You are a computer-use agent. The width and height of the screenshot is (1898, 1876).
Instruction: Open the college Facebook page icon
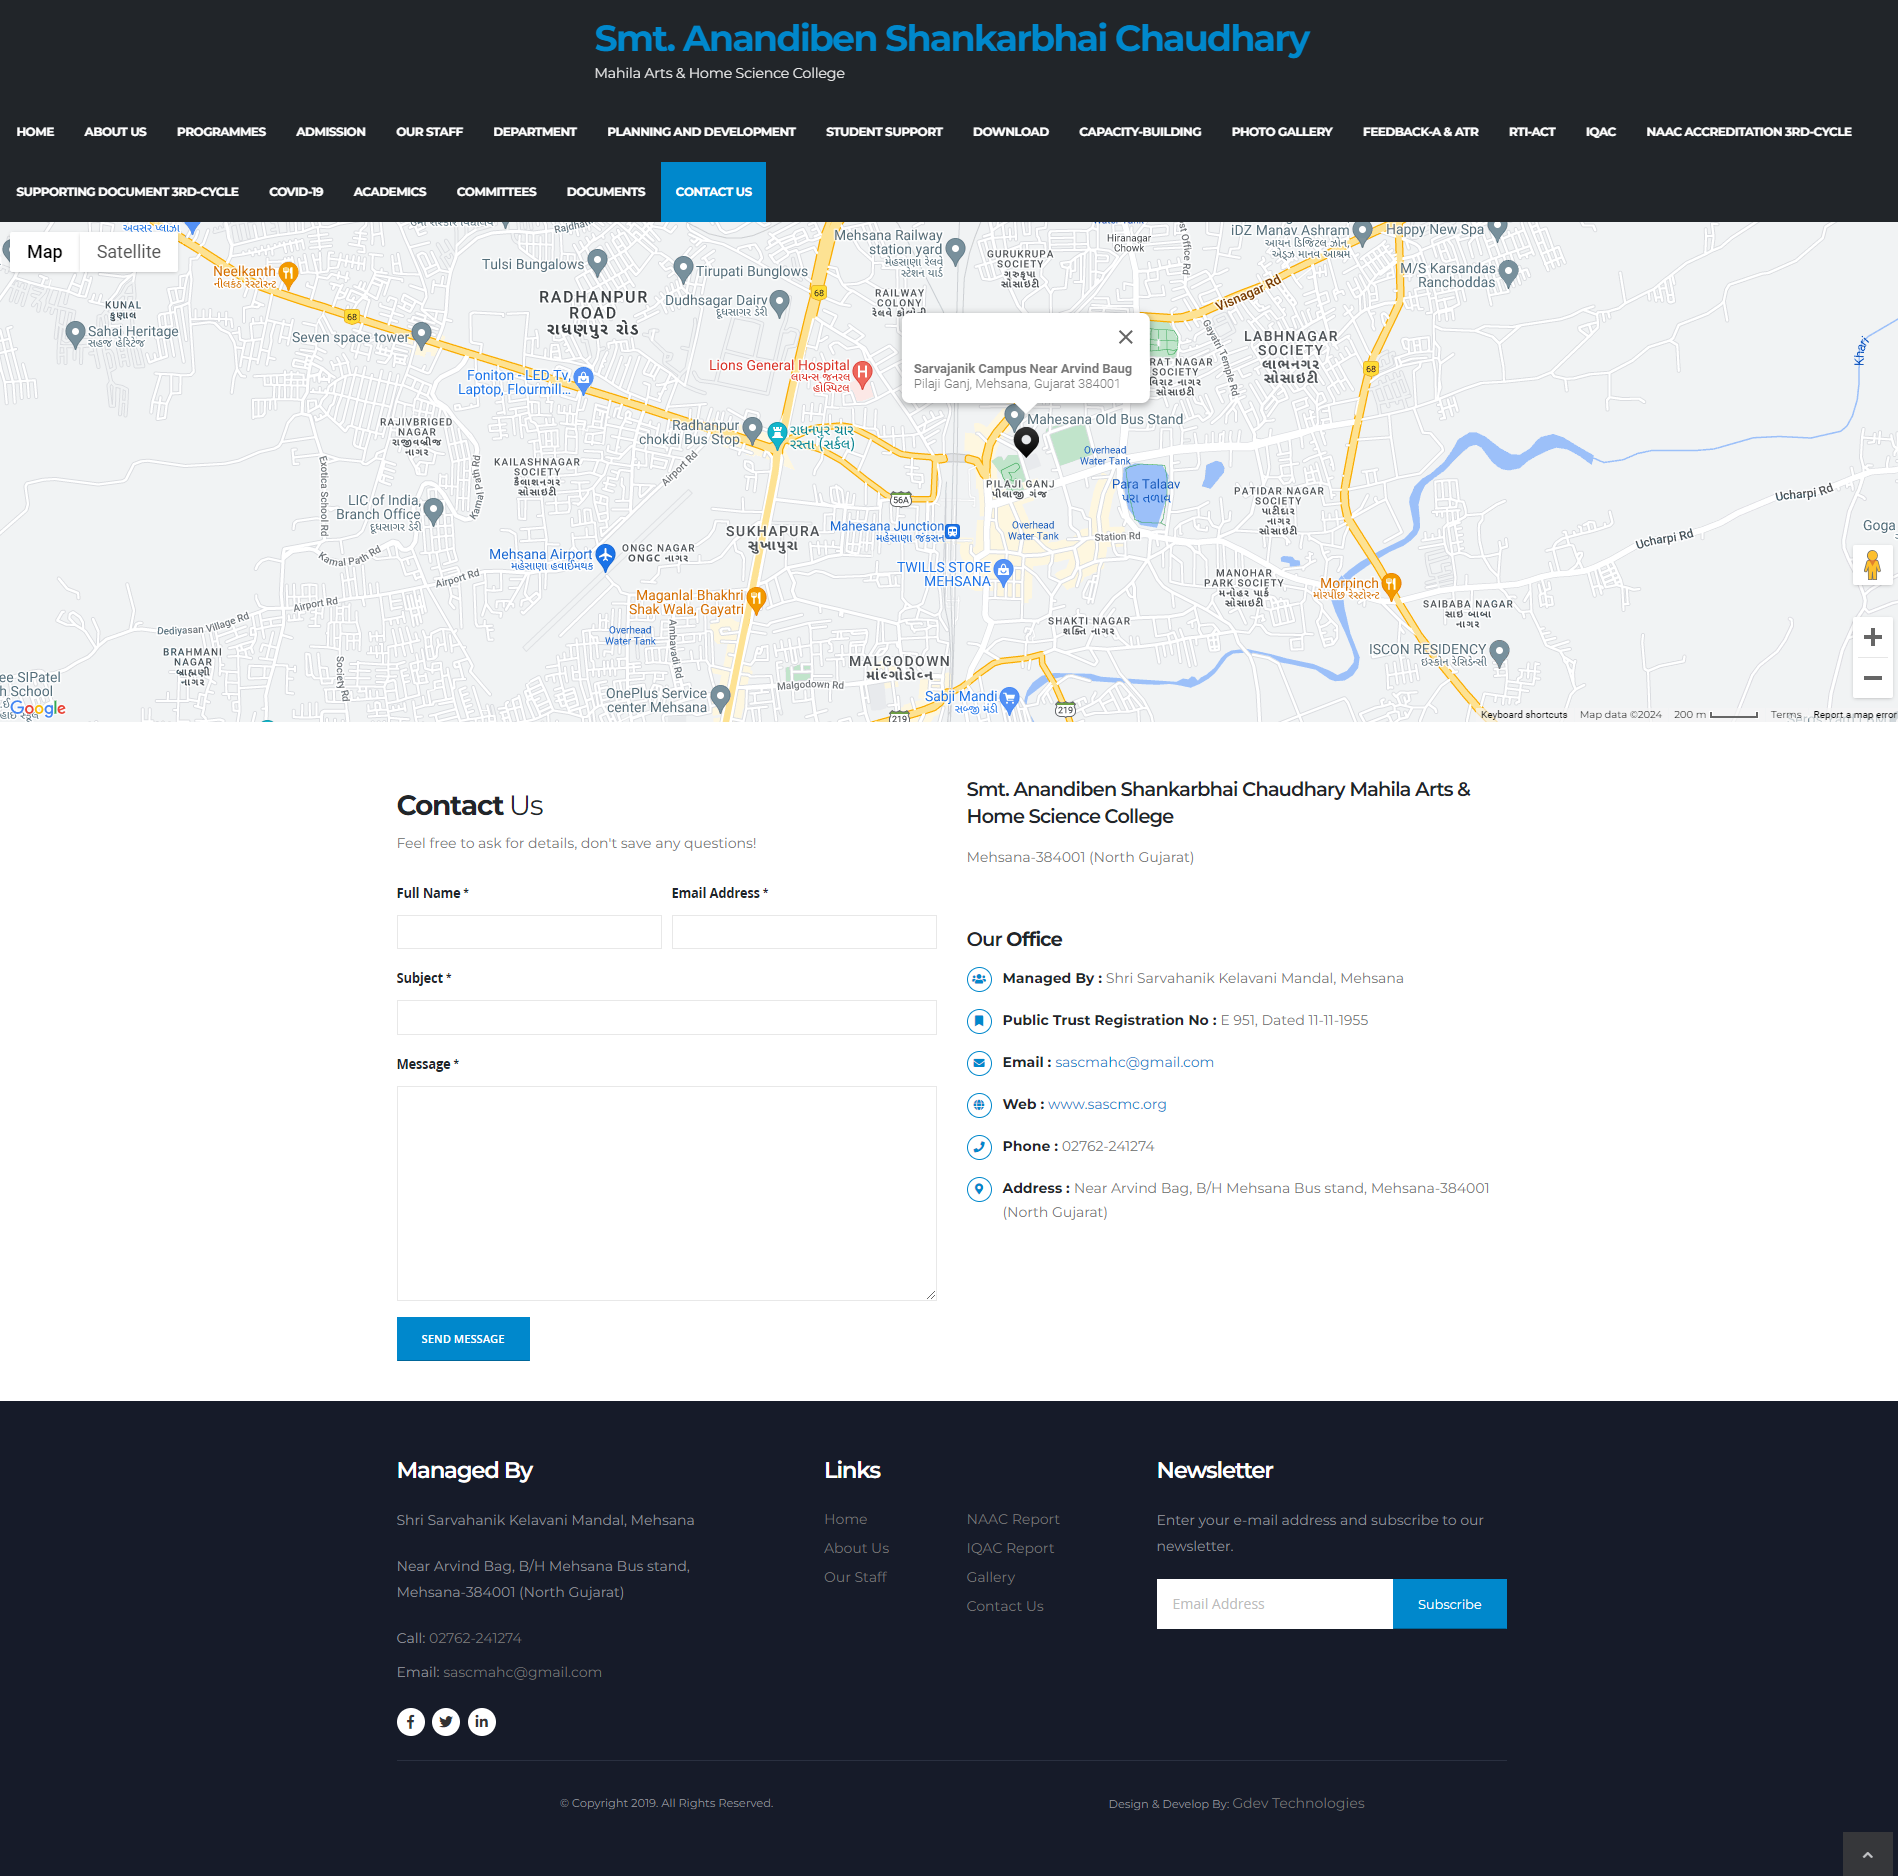(x=410, y=1721)
